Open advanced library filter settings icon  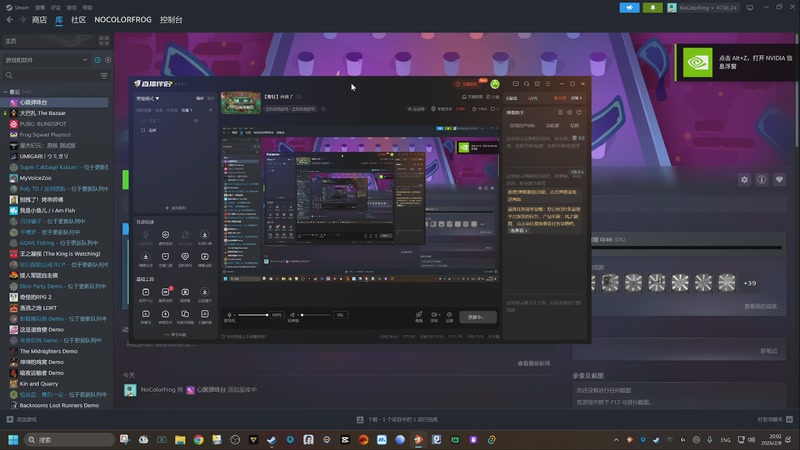104,76
